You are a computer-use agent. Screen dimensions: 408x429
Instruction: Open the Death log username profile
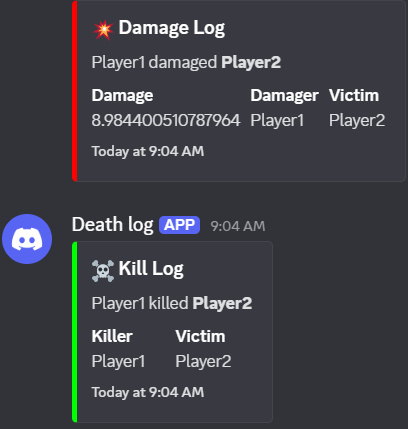pyautogui.click(x=113, y=224)
